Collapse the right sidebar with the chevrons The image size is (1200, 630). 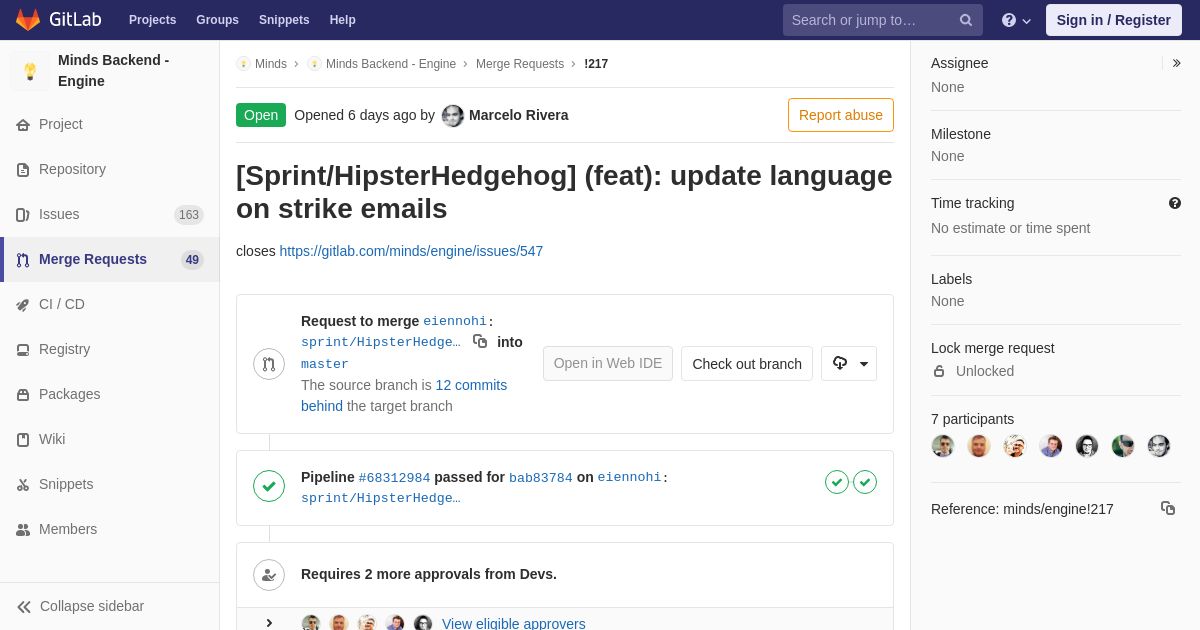pyautogui.click(x=1176, y=63)
